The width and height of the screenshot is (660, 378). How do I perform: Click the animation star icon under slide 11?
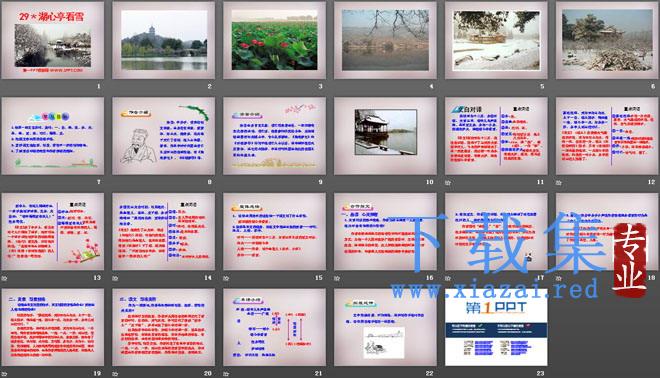[448, 183]
